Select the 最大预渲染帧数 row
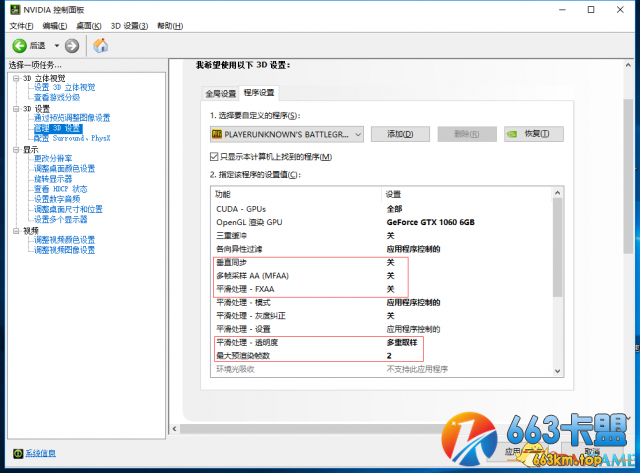 (382, 356)
